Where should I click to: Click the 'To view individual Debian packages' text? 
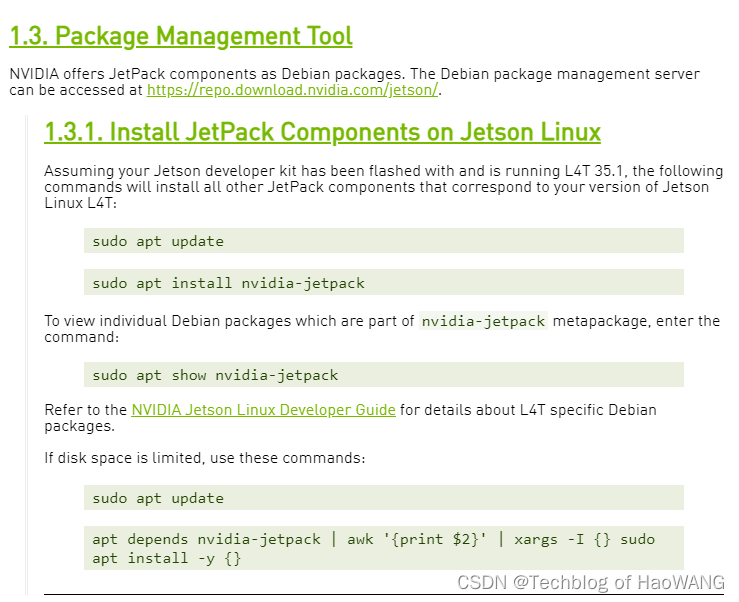coord(382,329)
